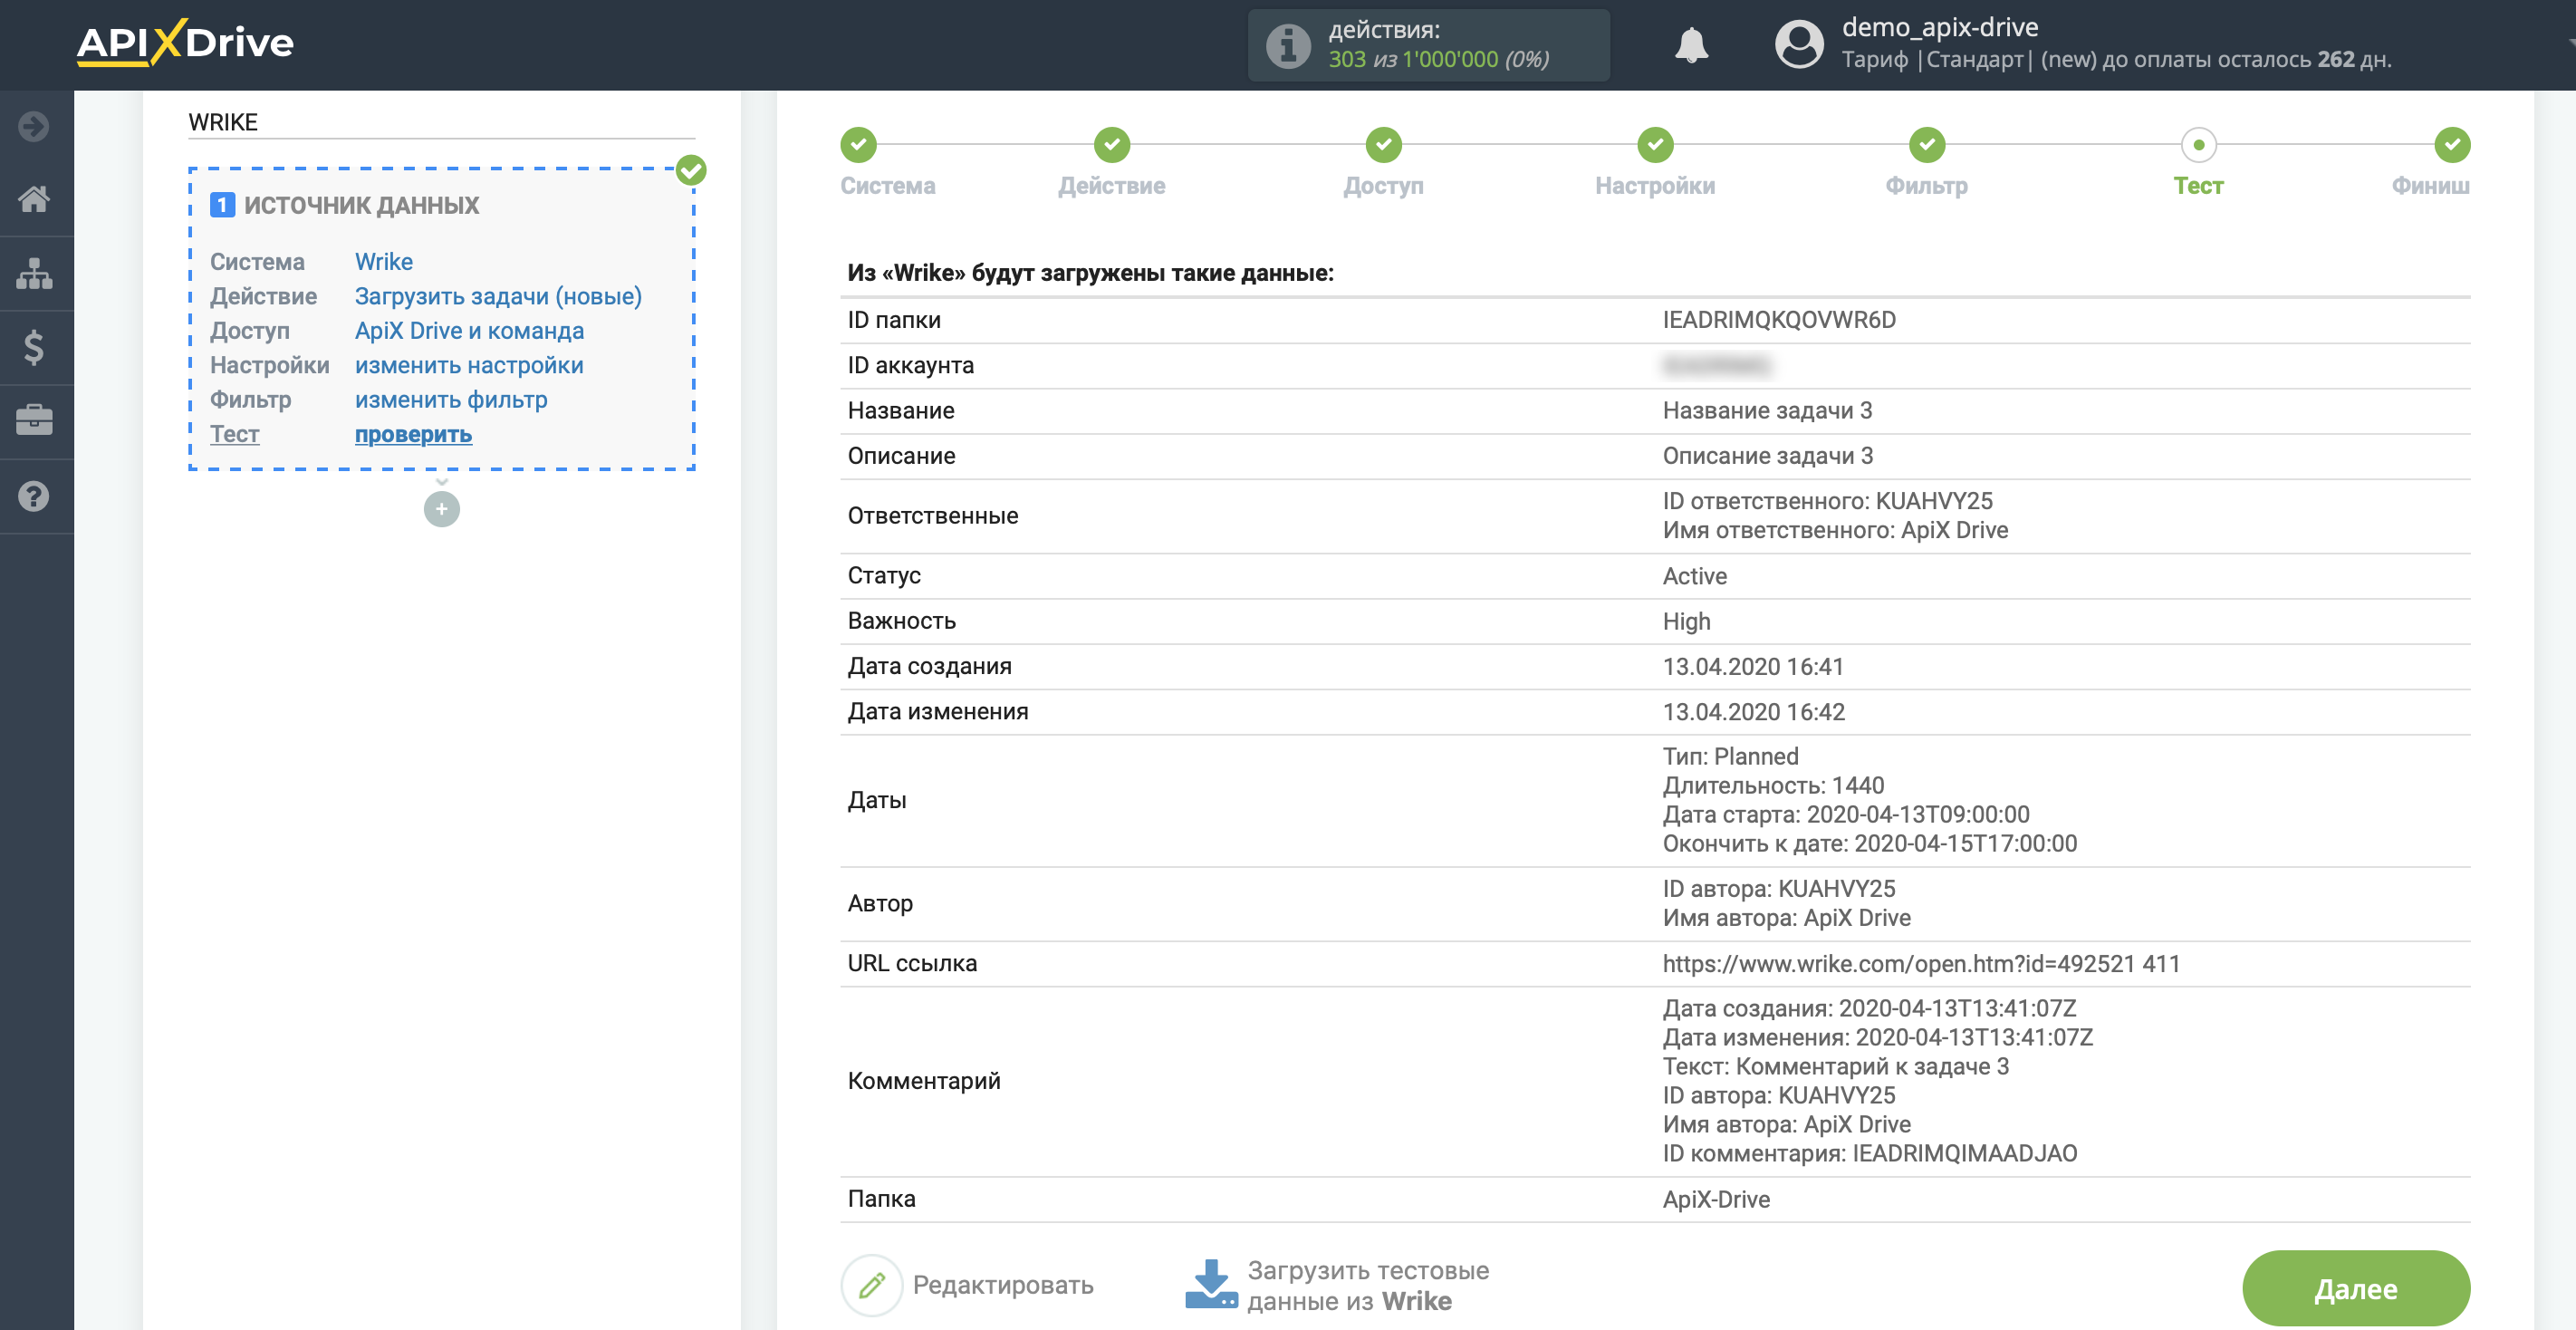Open connections sitemap sidebar icon
2576x1330 pixels.
34,273
